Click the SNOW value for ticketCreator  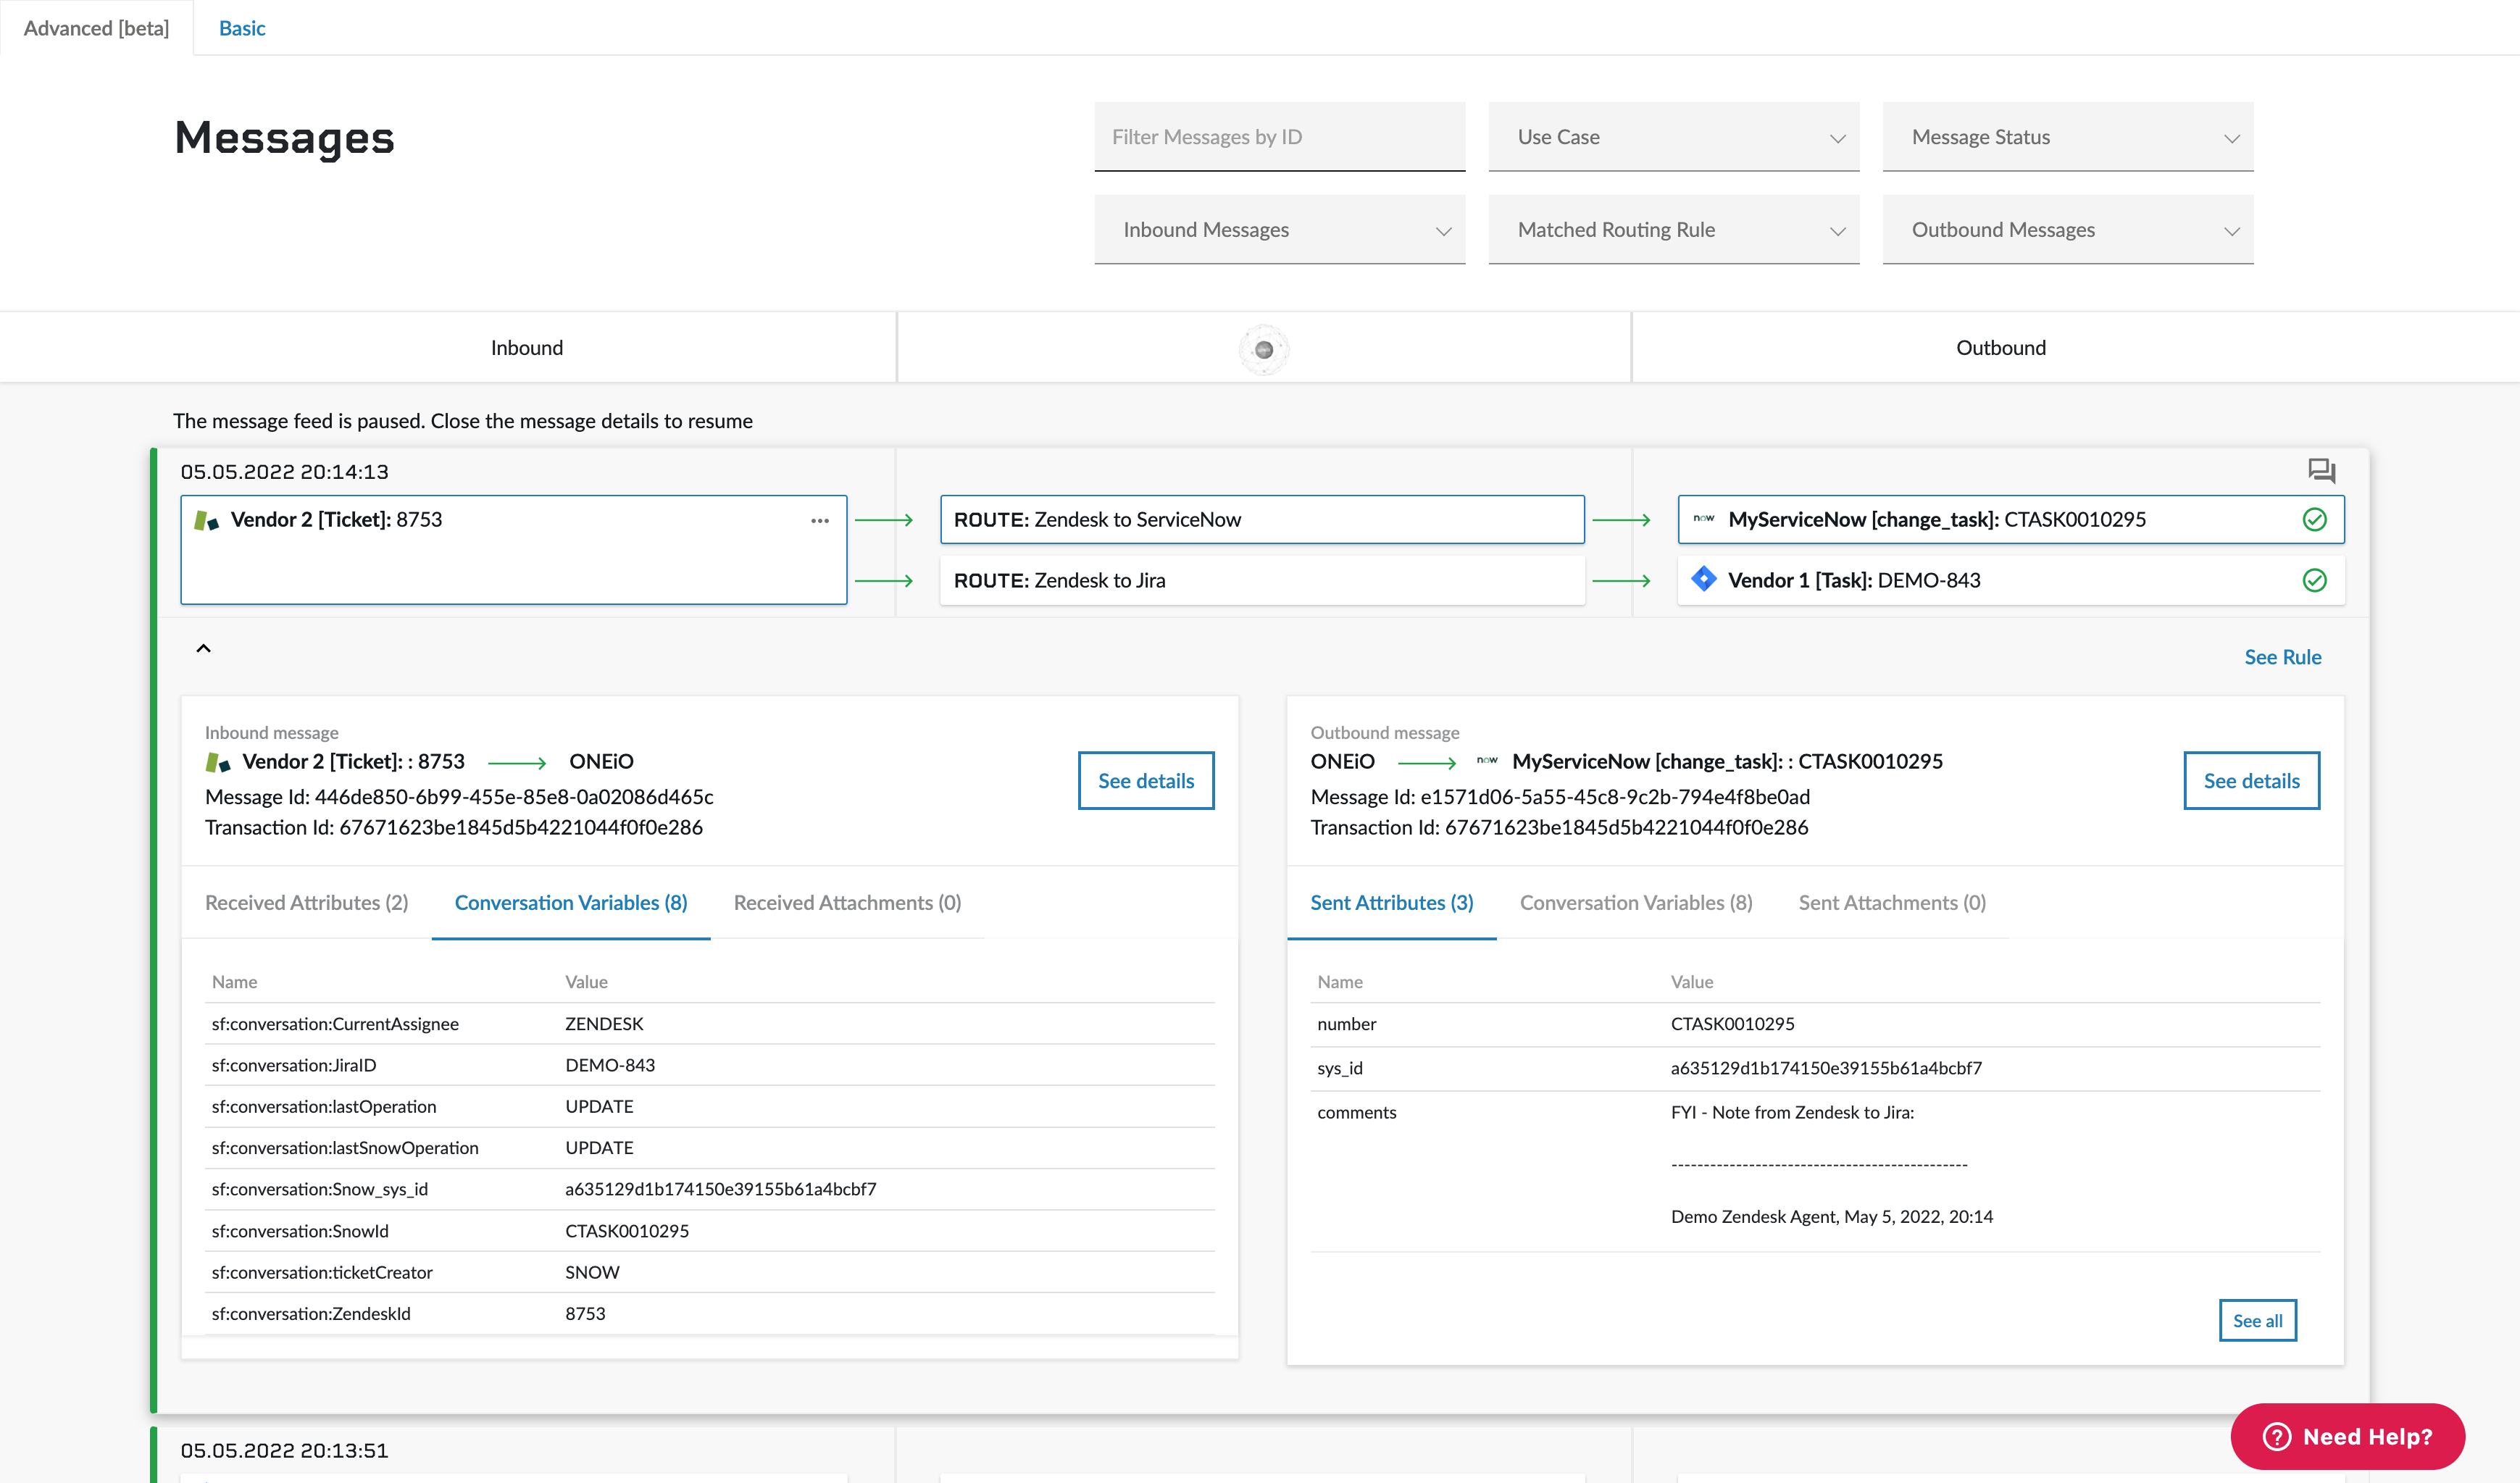pos(592,1272)
